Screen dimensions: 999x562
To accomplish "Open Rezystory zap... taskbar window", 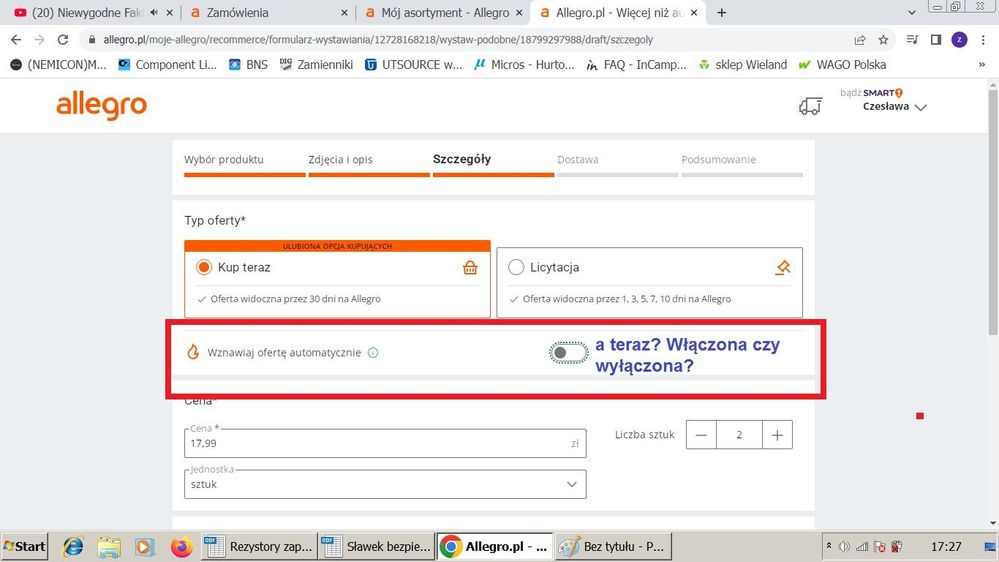I will [x=259, y=547].
